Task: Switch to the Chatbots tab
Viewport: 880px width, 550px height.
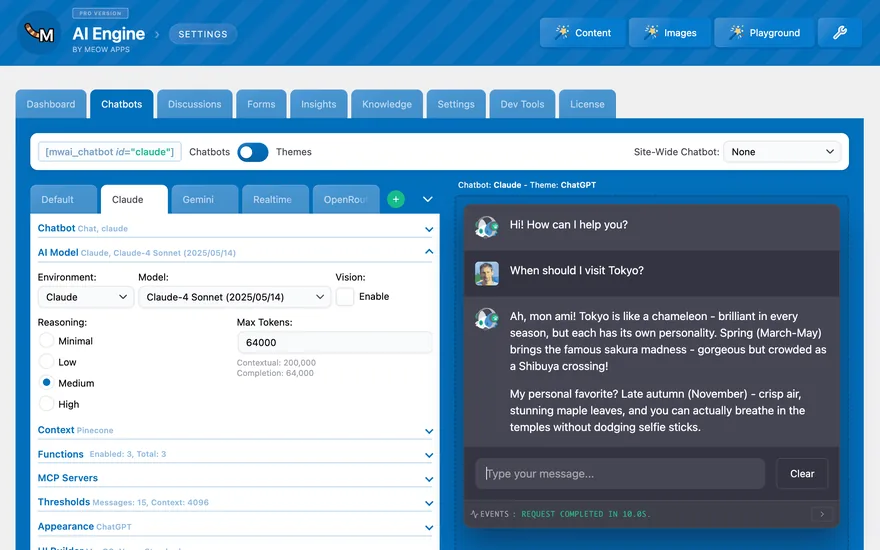Action: tap(122, 104)
